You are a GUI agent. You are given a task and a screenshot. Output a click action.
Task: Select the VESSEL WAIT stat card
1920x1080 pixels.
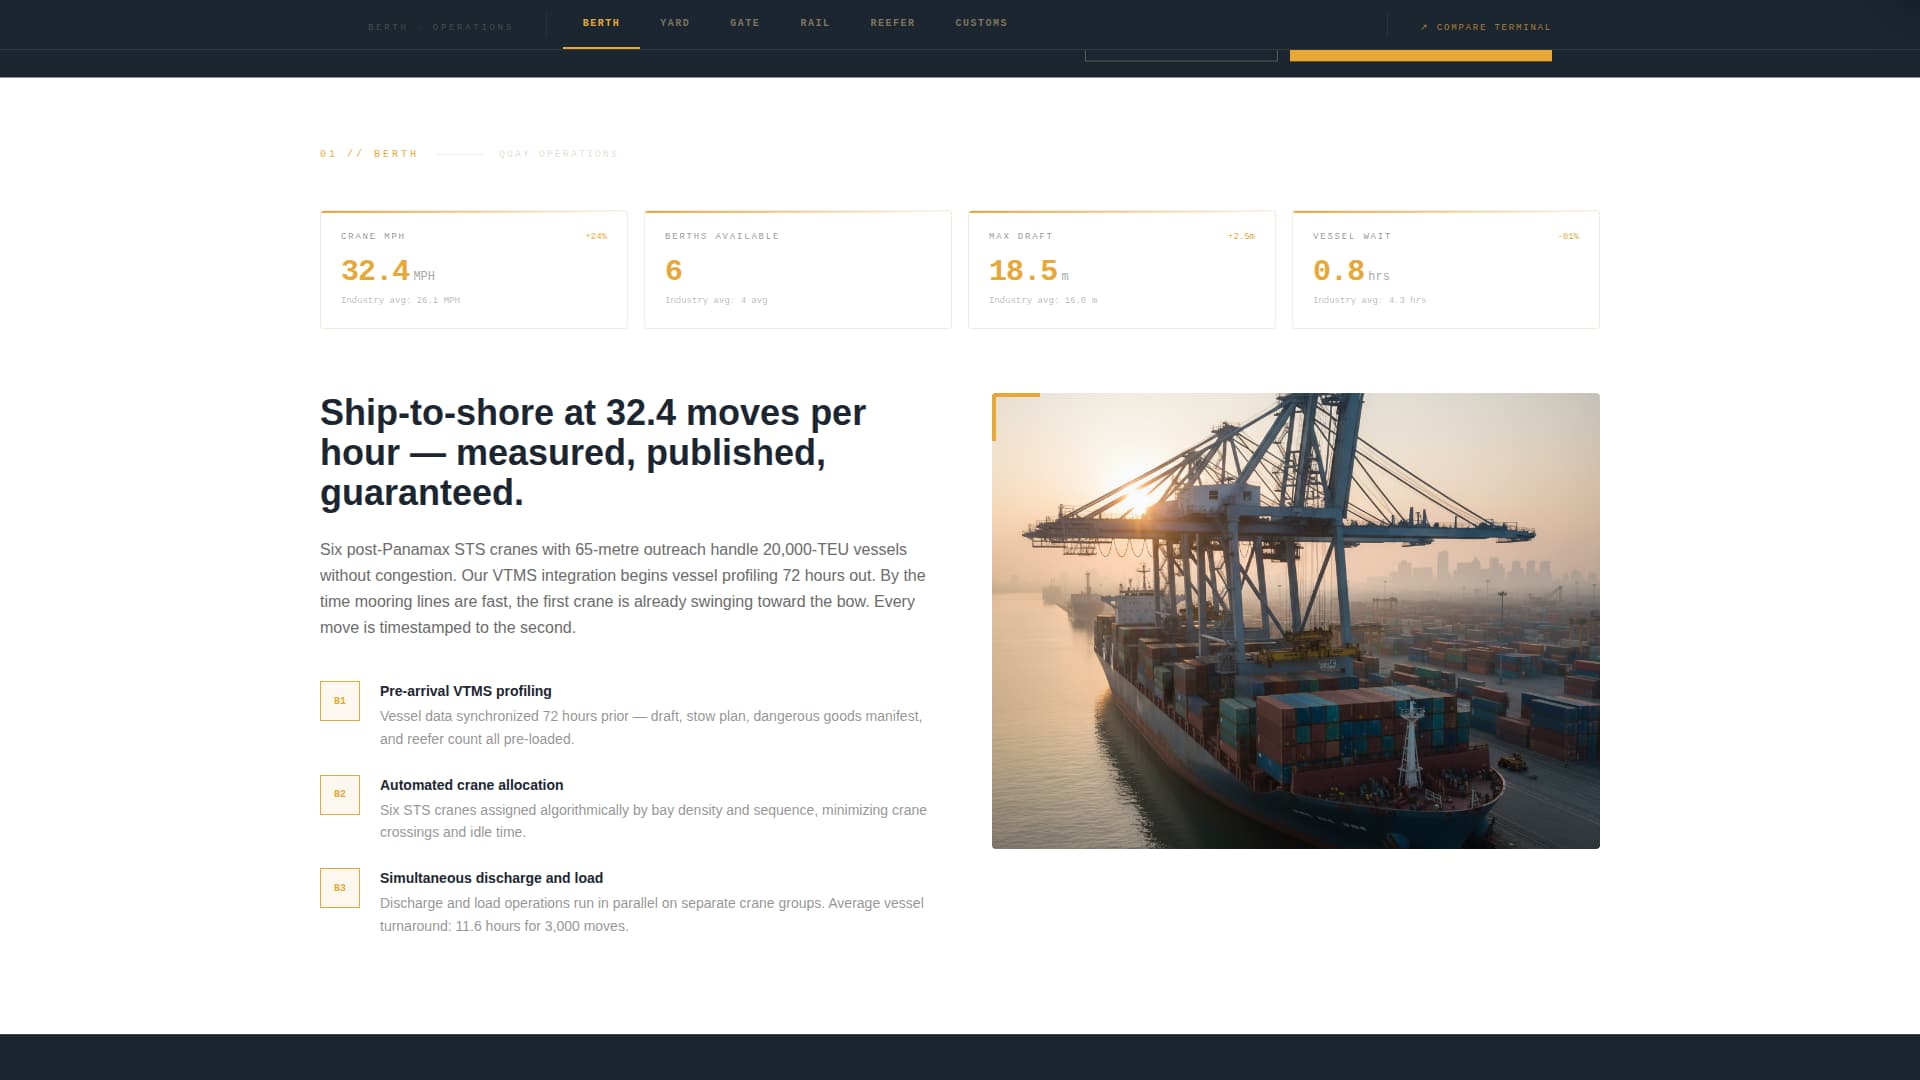click(1445, 269)
